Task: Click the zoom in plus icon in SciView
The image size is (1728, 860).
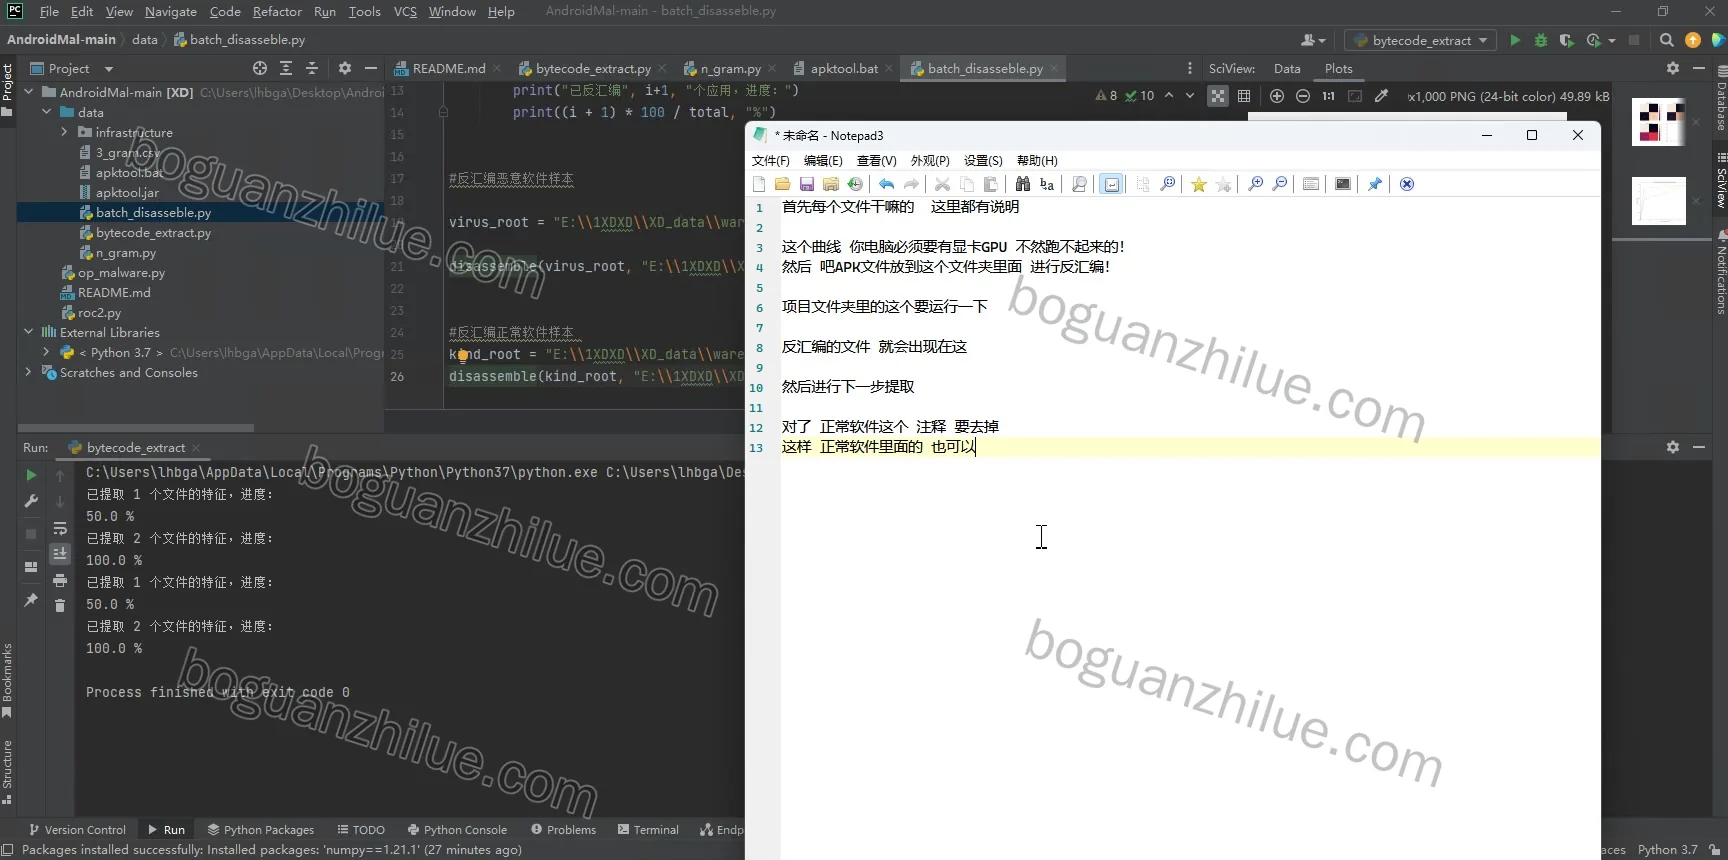Action: pyautogui.click(x=1277, y=96)
